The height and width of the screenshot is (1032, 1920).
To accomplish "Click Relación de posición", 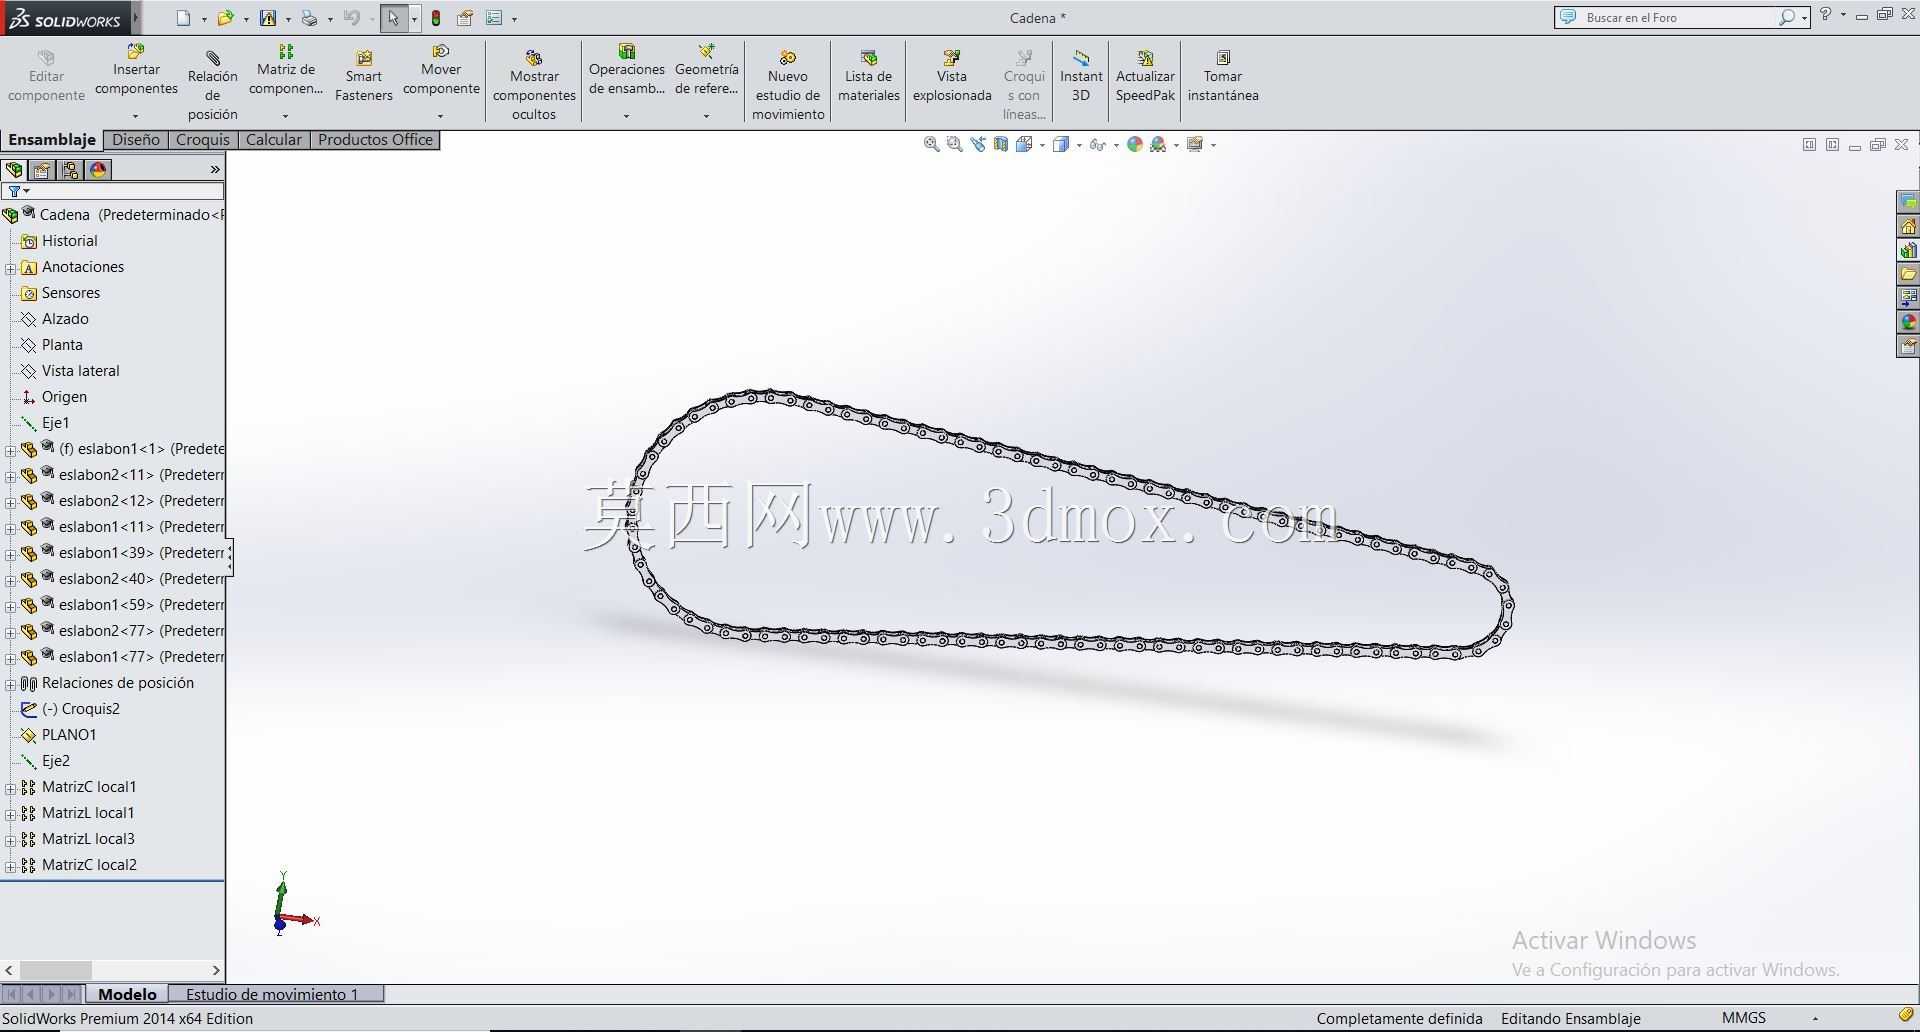I will click(213, 85).
